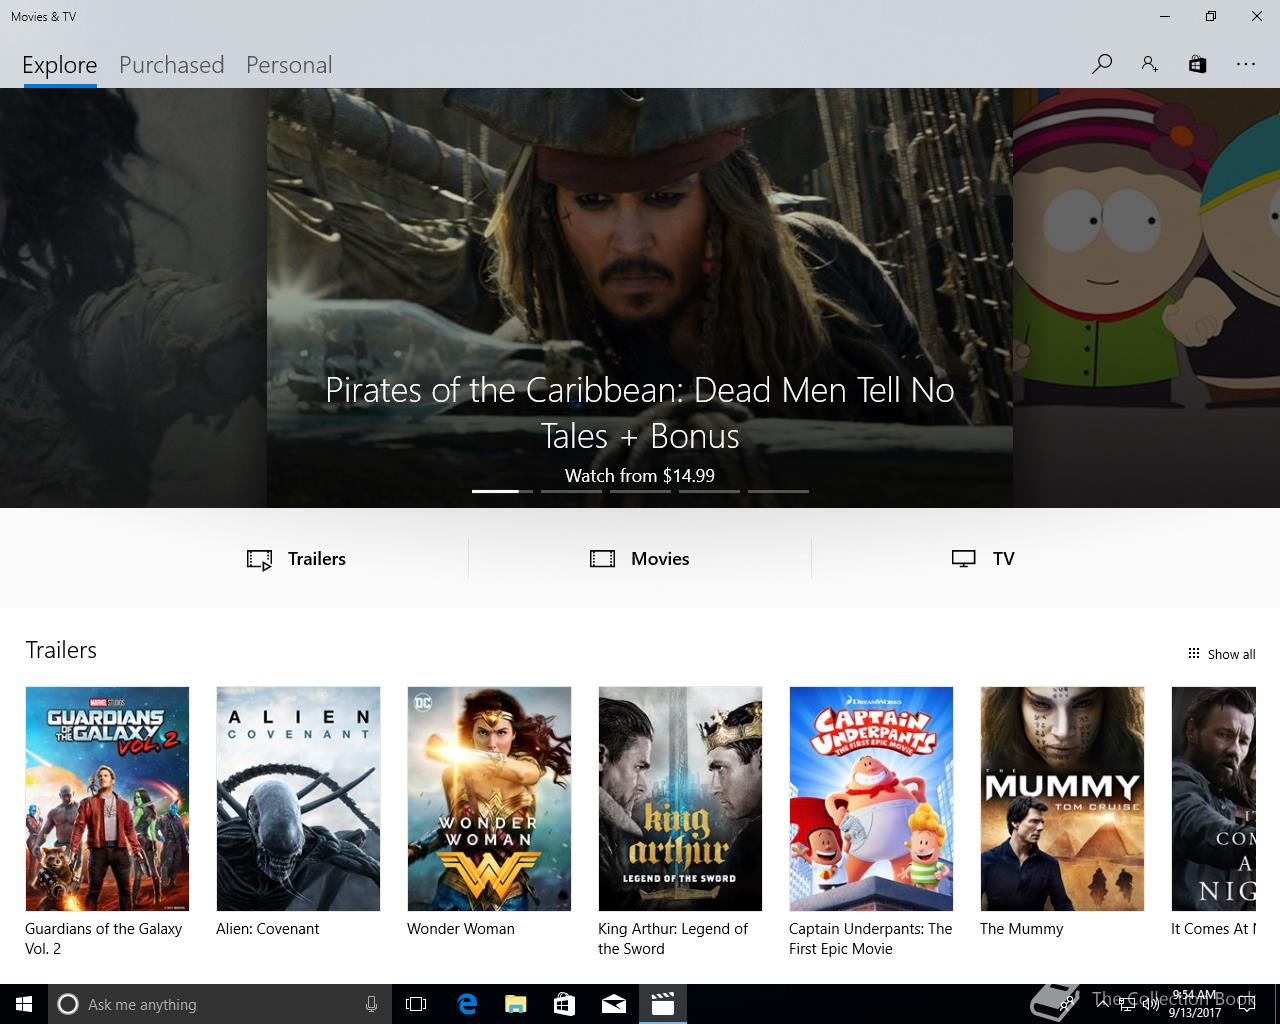Open the Store shopping bag icon in header
The height and width of the screenshot is (1024, 1280).
(x=1197, y=64)
